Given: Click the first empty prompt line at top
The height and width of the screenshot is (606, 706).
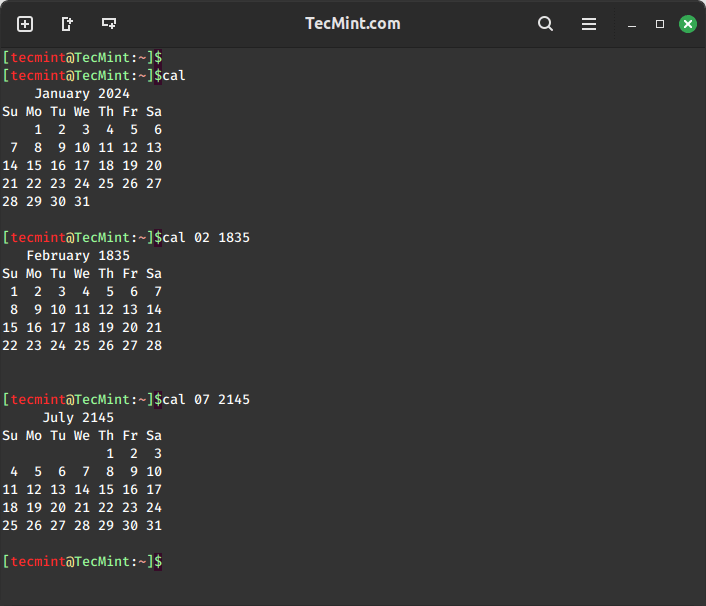Looking at the screenshot, I should click(82, 58).
